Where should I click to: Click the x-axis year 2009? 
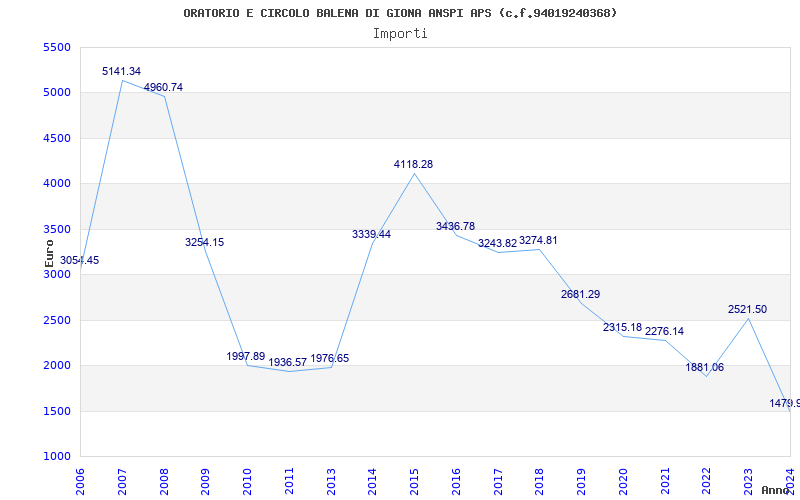pyautogui.click(x=206, y=482)
